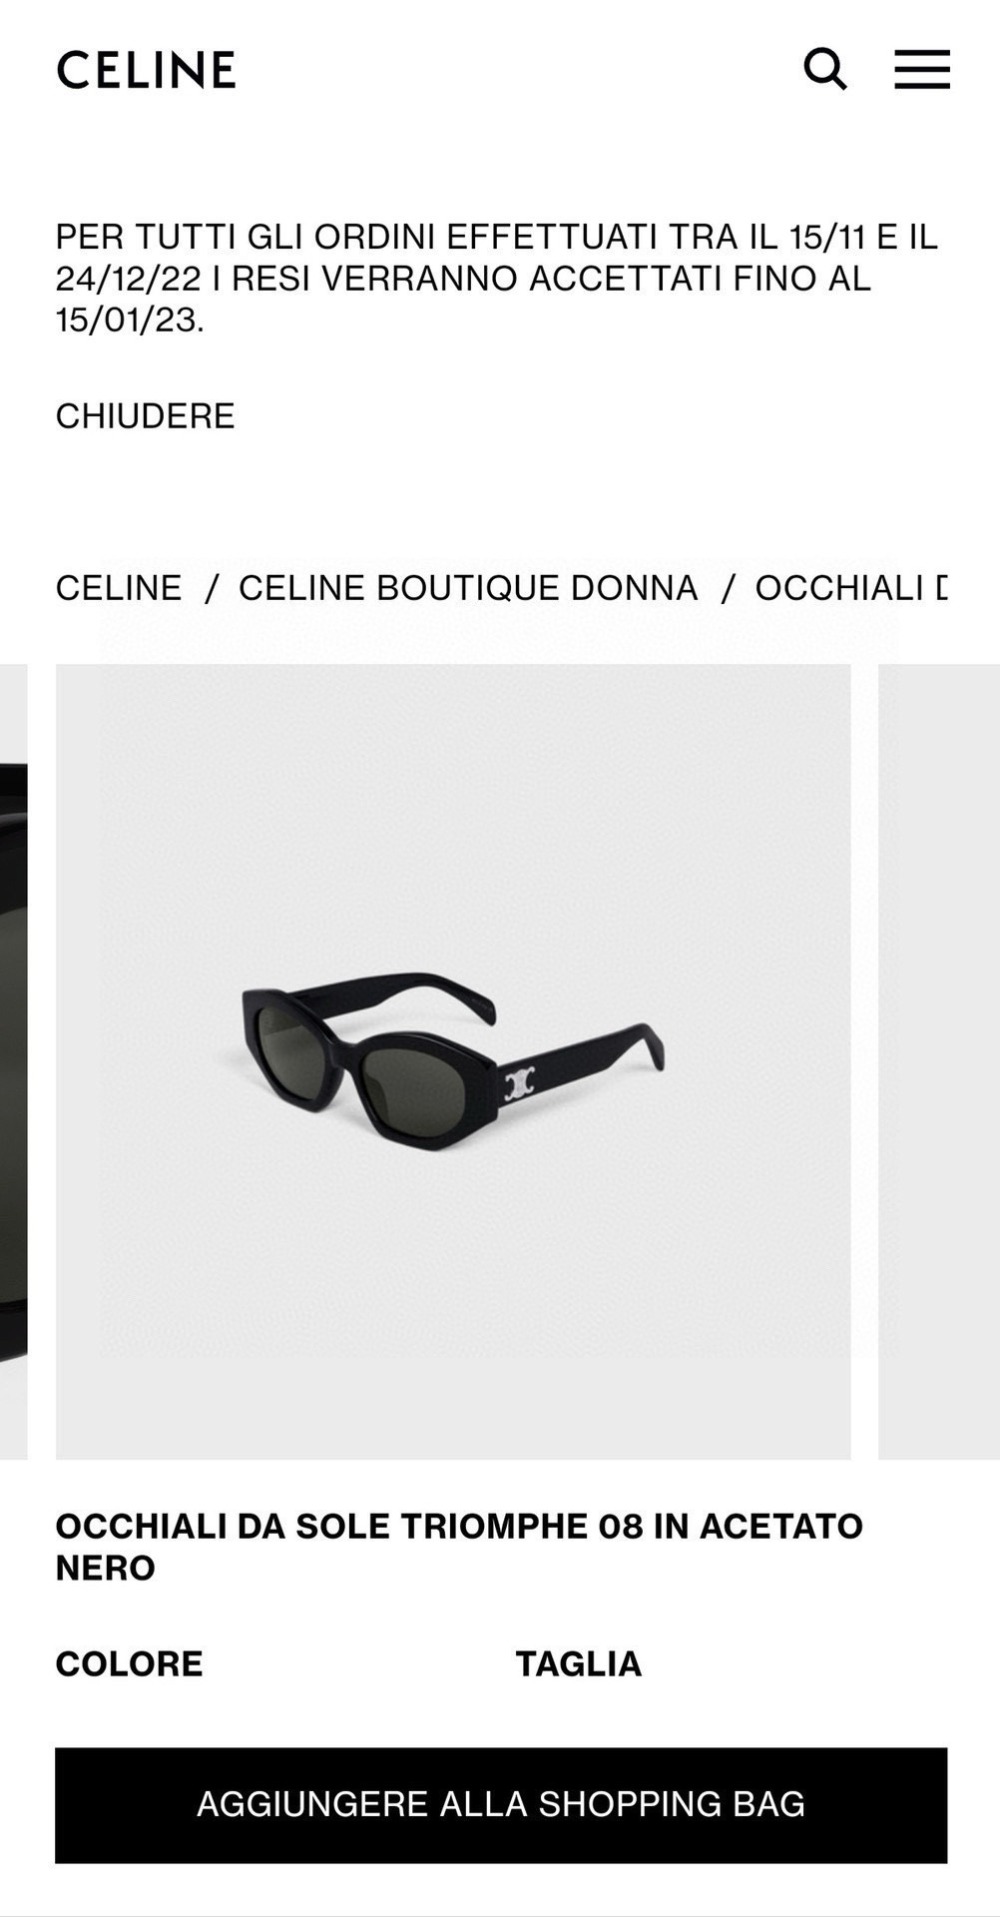The image size is (1000, 1917).
Task: Click the slash separator after the CELINE breadcrumb
Action: [211, 588]
